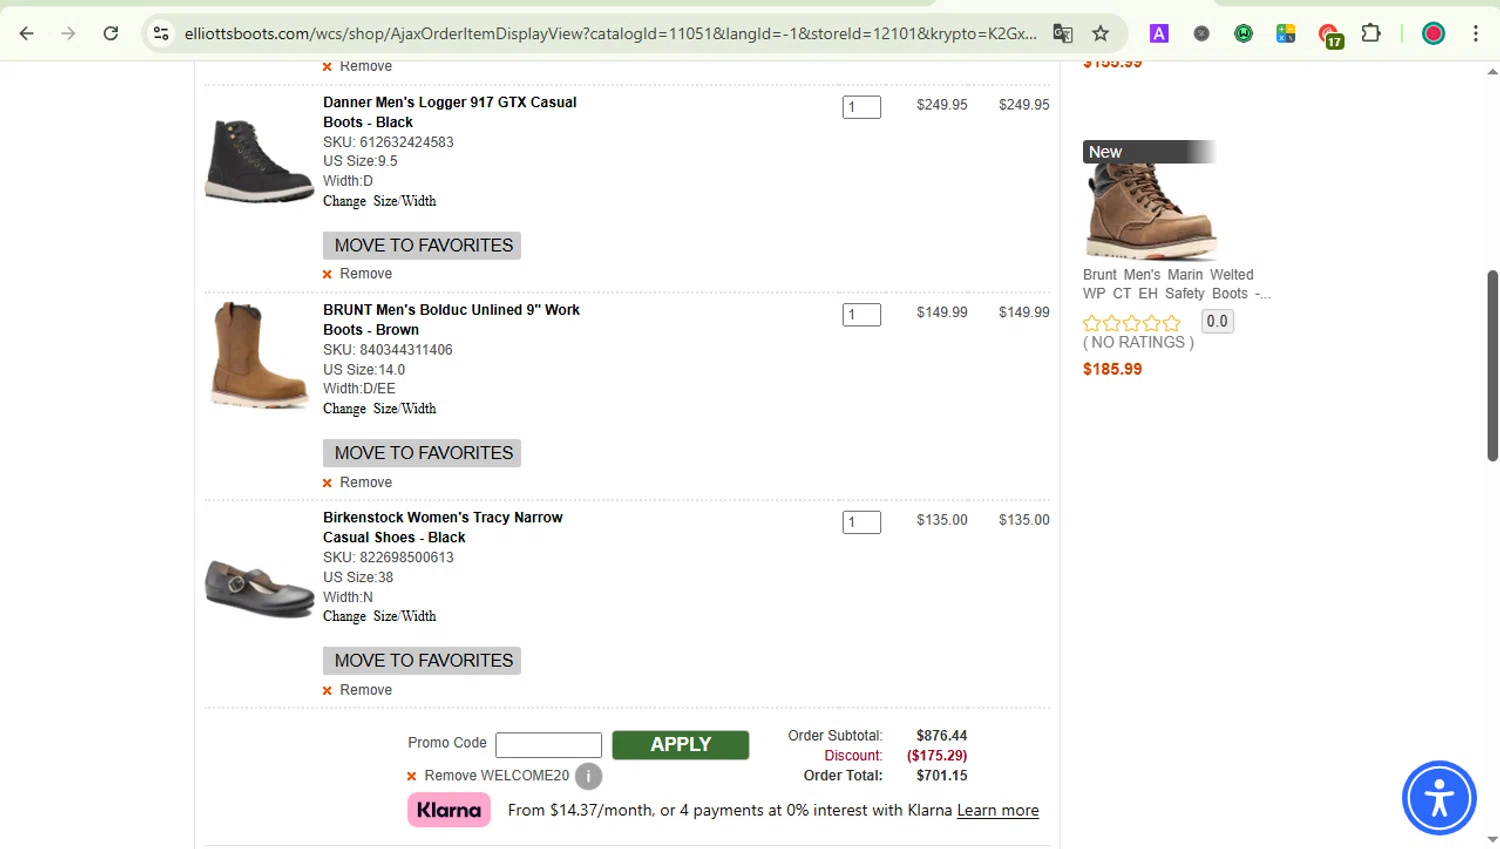The width and height of the screenshot is (1500, 849).
Task: Move Danner boots to favorites
Action: coord(422,245)
